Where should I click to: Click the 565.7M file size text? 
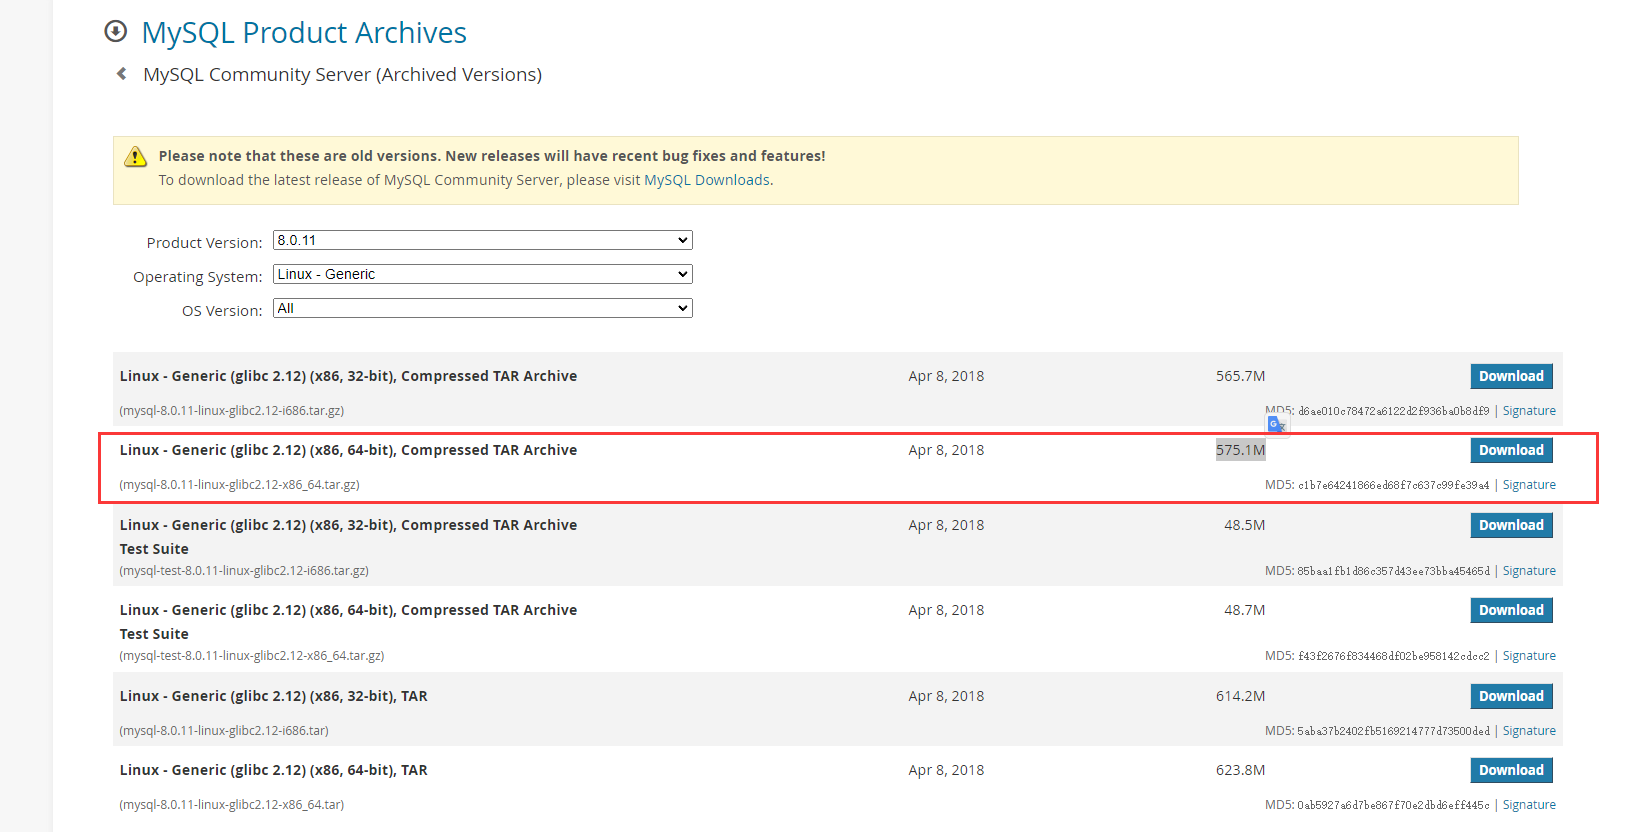(x=1240, y=376)
